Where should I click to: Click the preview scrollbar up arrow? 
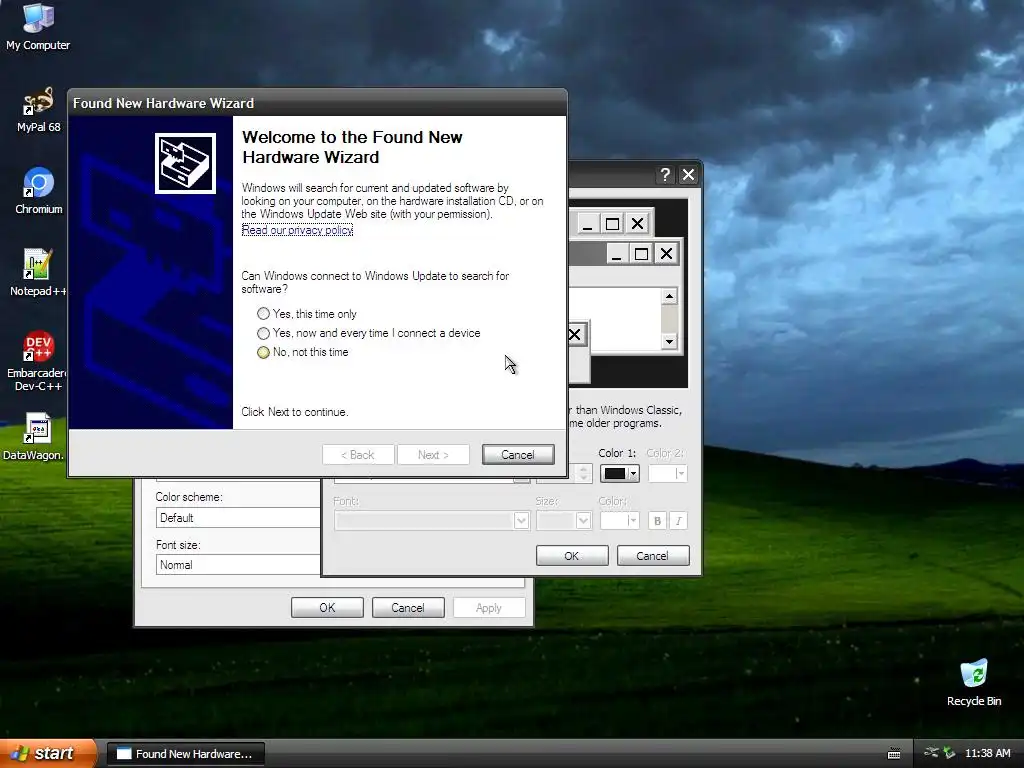(x=669, y=296)
